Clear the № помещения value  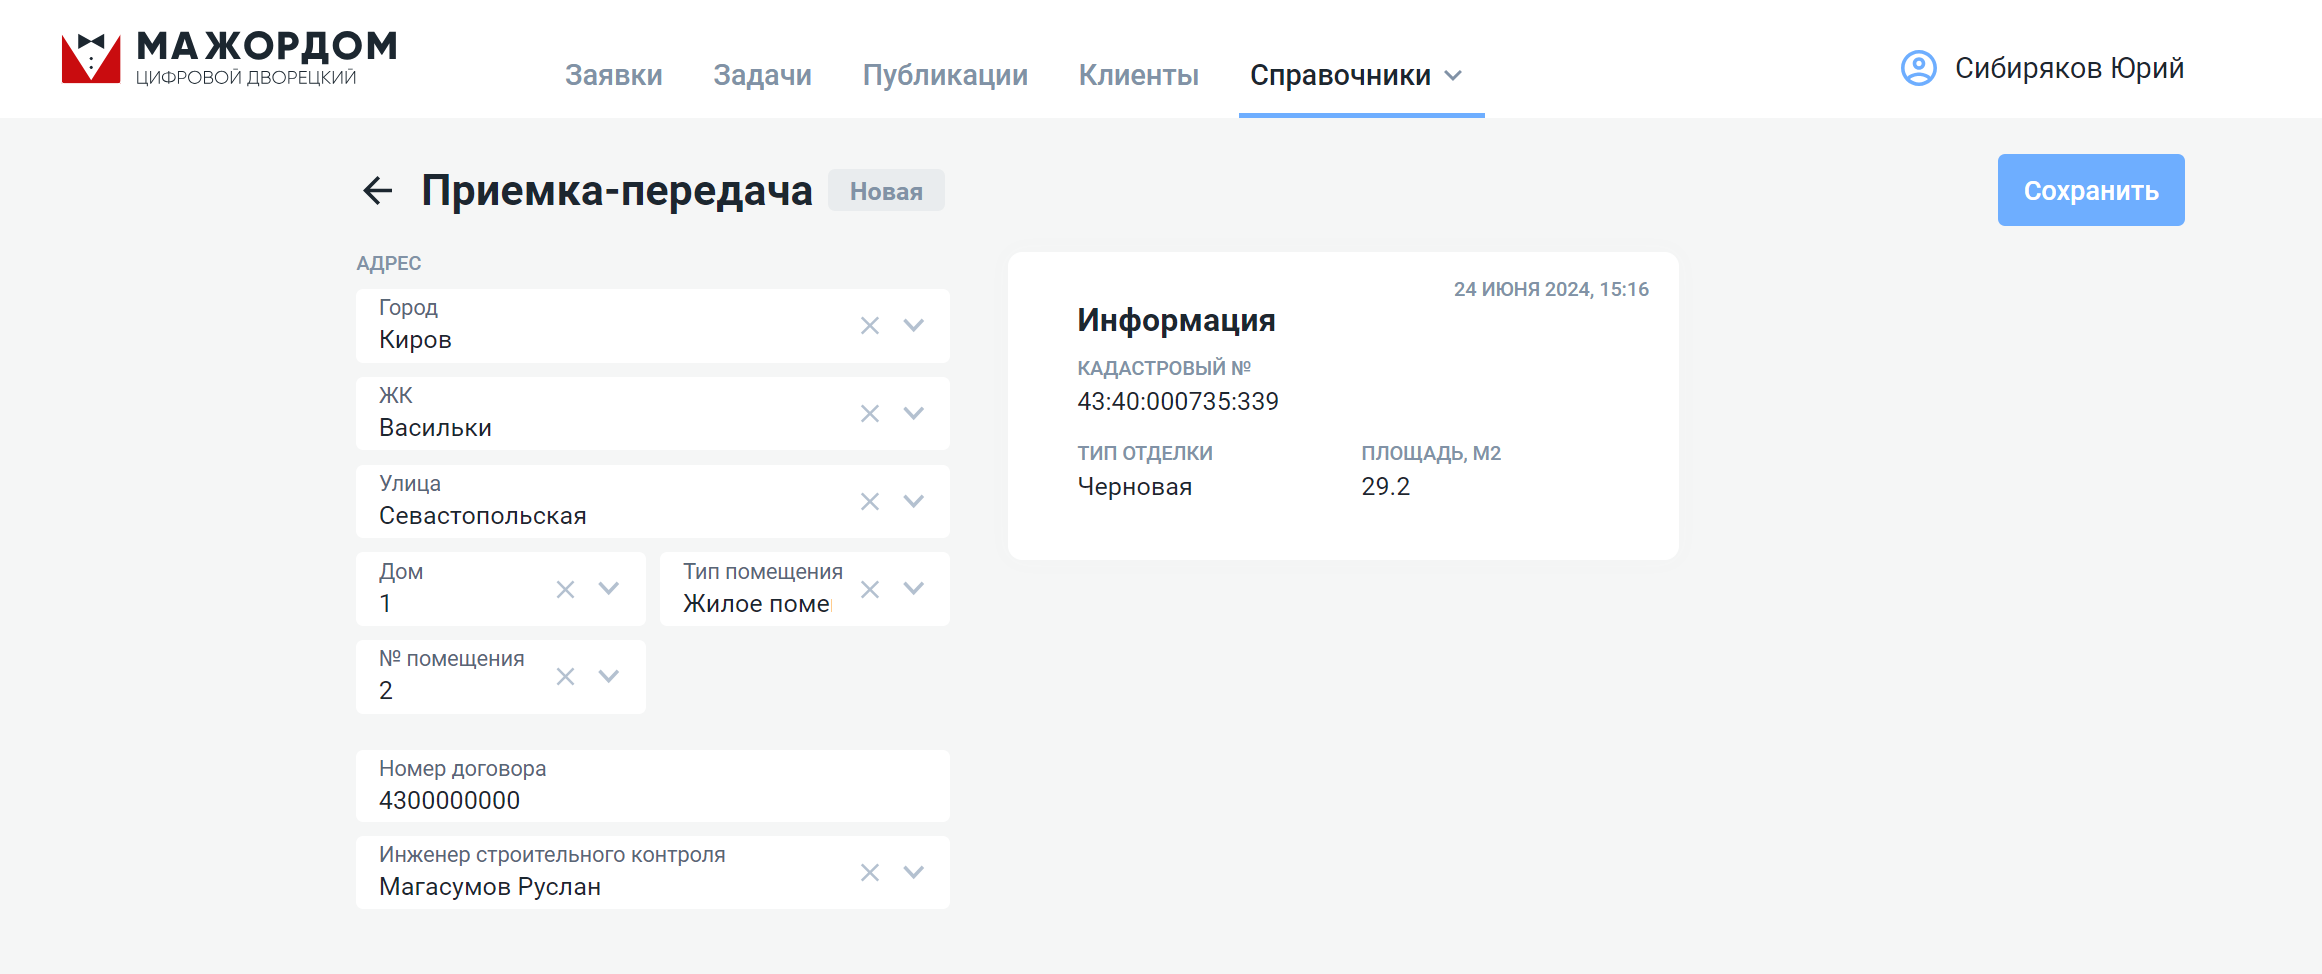(565, 677)
